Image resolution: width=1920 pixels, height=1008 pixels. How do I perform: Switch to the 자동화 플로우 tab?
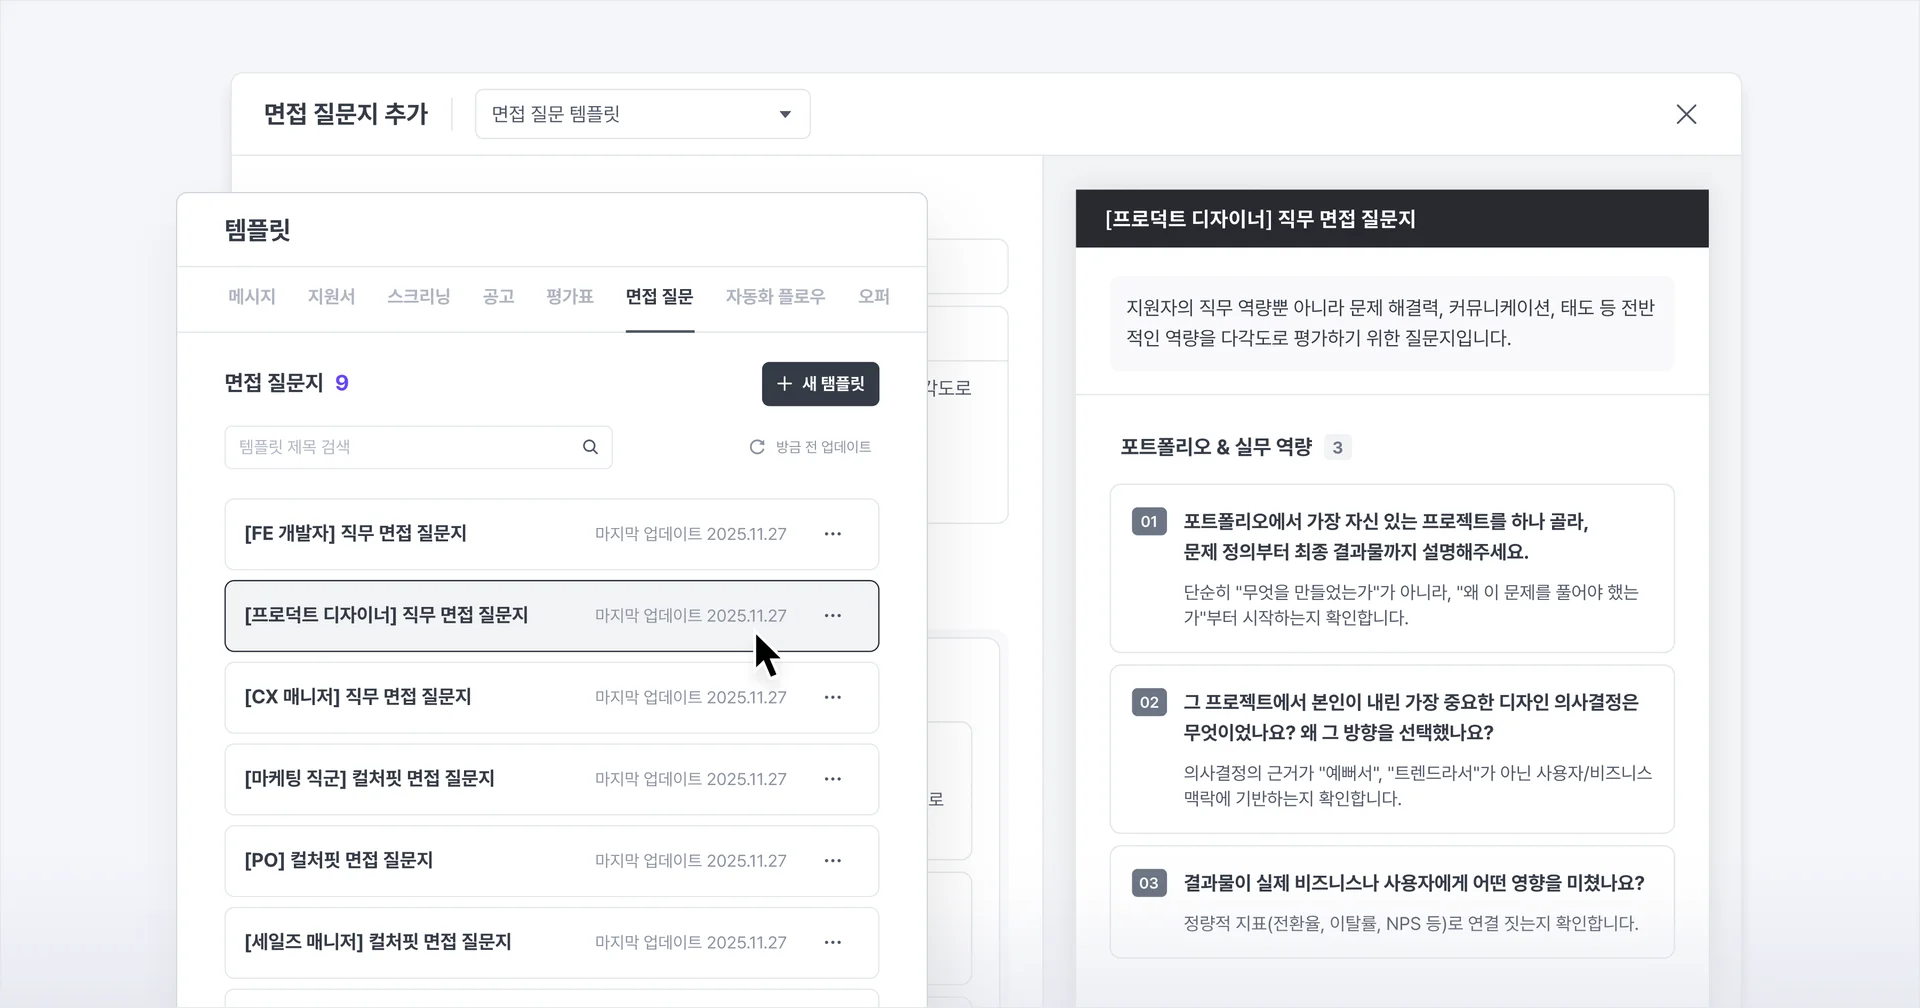tap(775, 296)
